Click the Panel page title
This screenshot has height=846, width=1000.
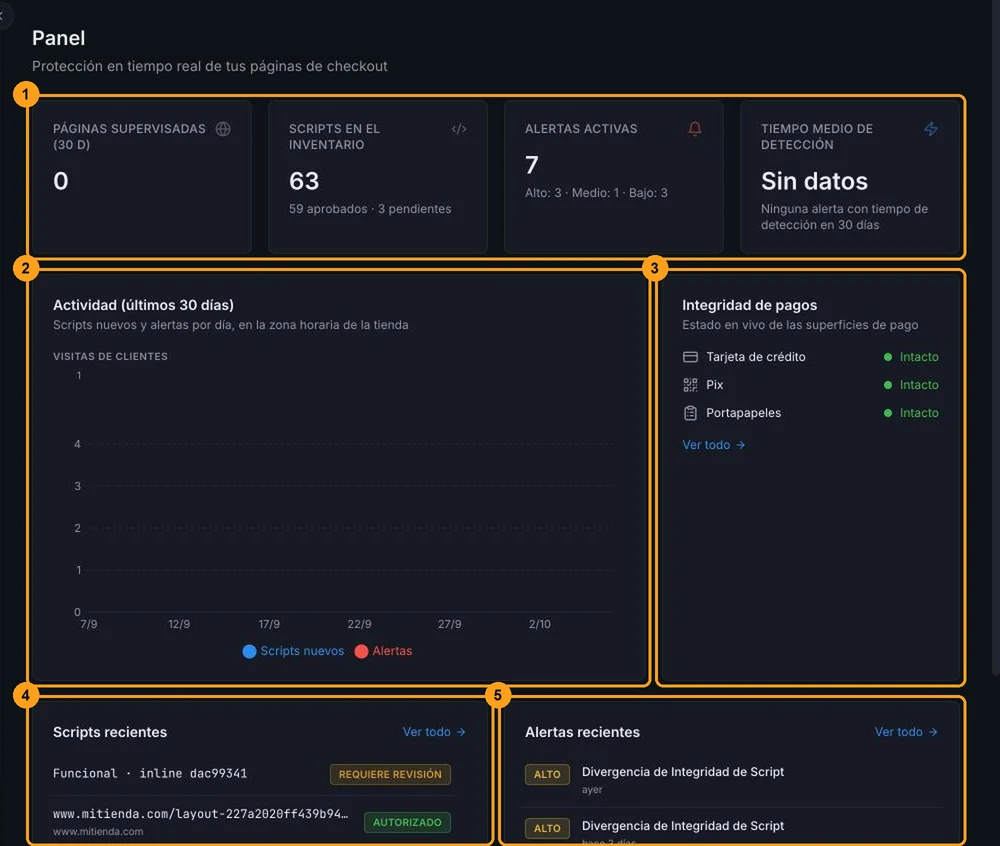(59, 38)
